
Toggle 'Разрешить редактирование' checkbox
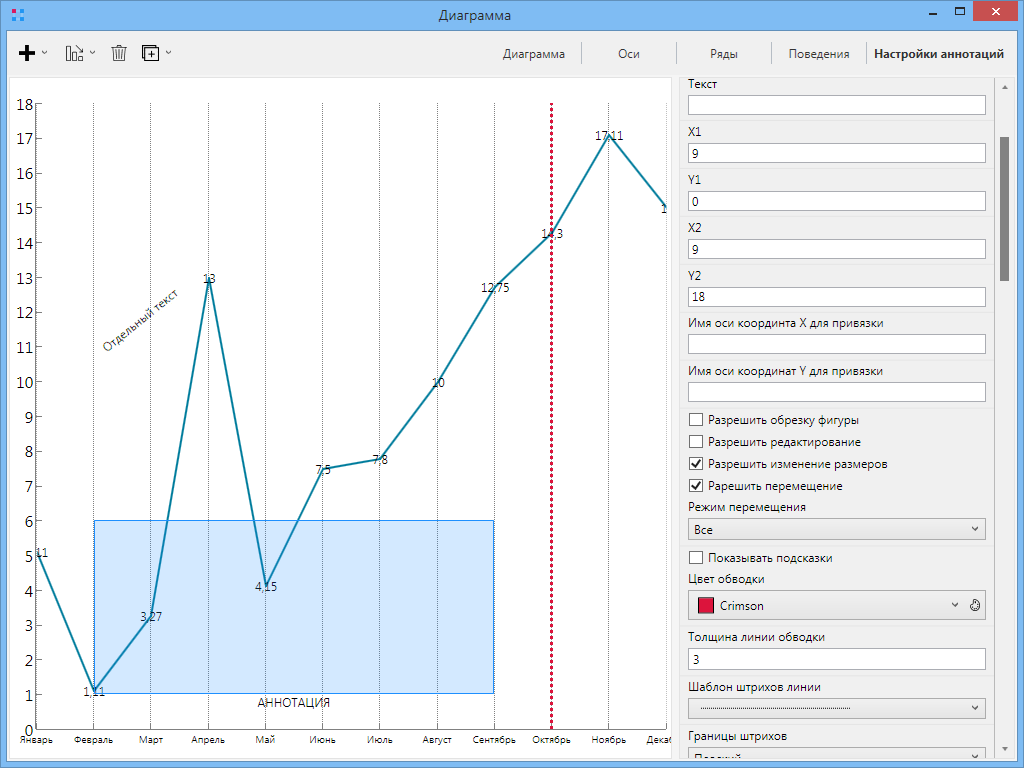696,442
